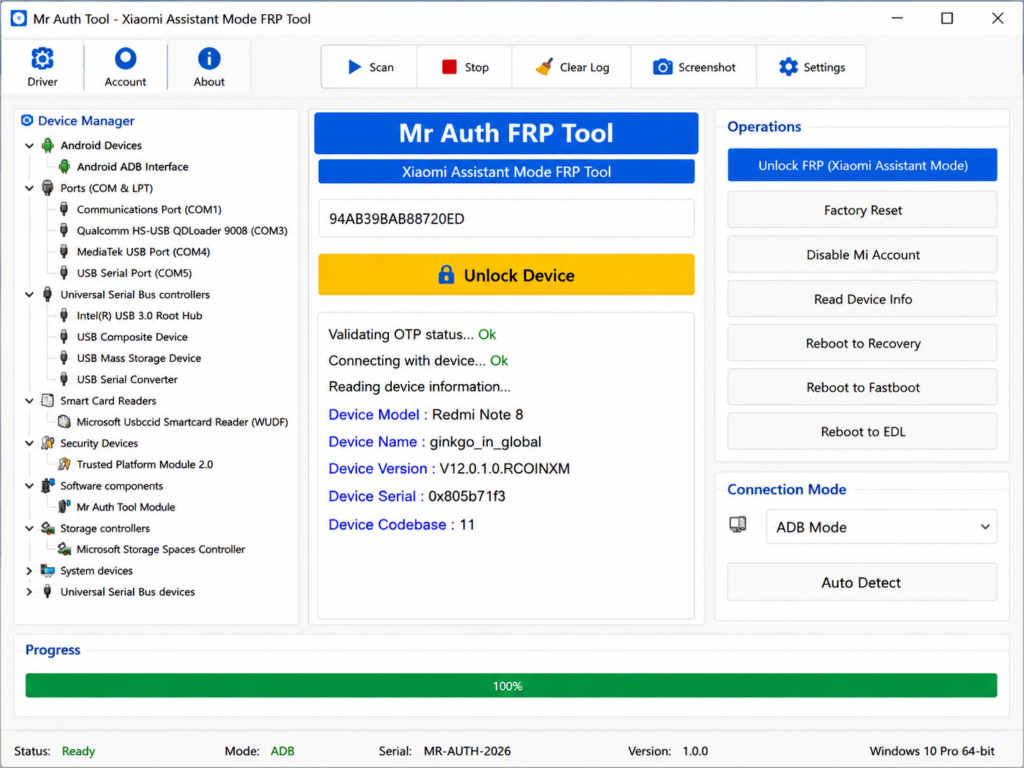The image size is (1024, 768).
Task: Click Unlock FRP (Xiaomi Assistant Mode) button
Action: tap(862, 165)
